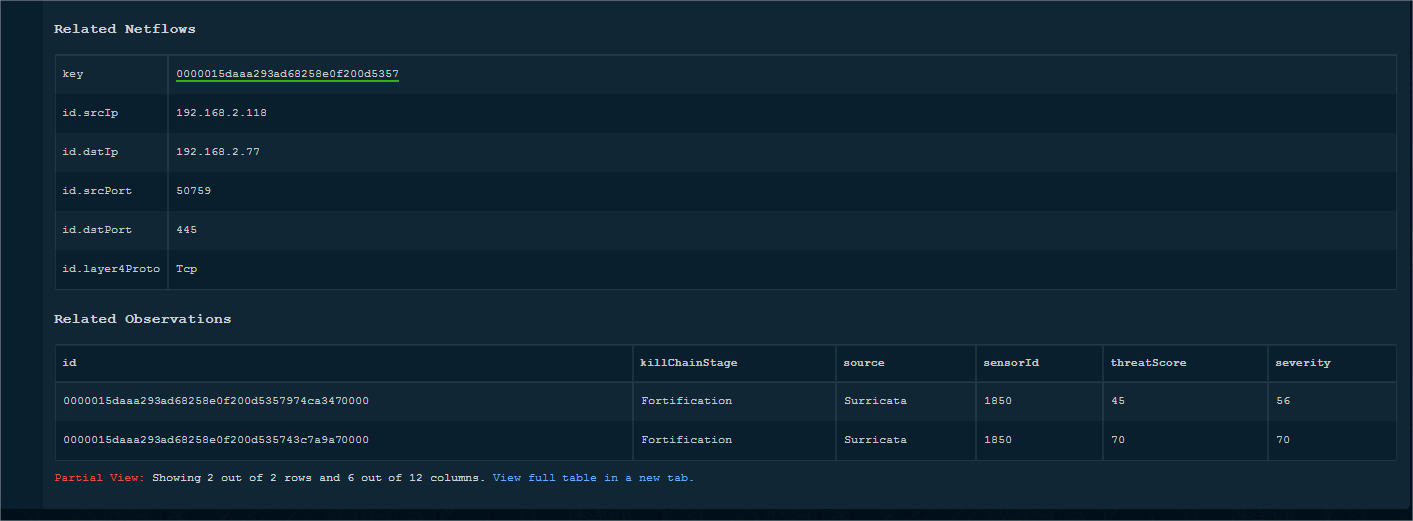This screenshot has width=1413, height=521.
Task: Click the id.layer4Proto field label
Action: (x=111, y=269)
